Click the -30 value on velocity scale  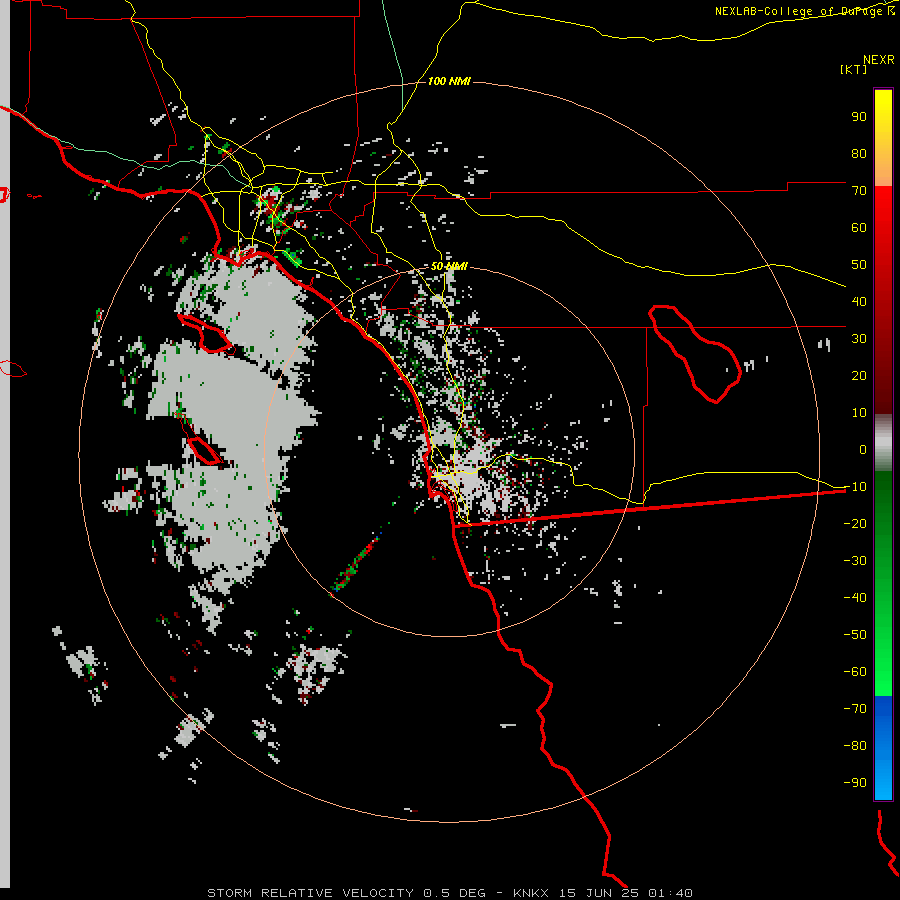[x=855, y=561]
